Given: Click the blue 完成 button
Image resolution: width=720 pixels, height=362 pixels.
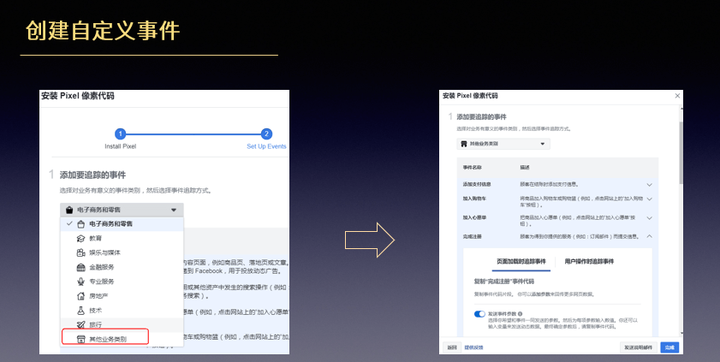Looking at the screenshot, I should click(670, 348).
